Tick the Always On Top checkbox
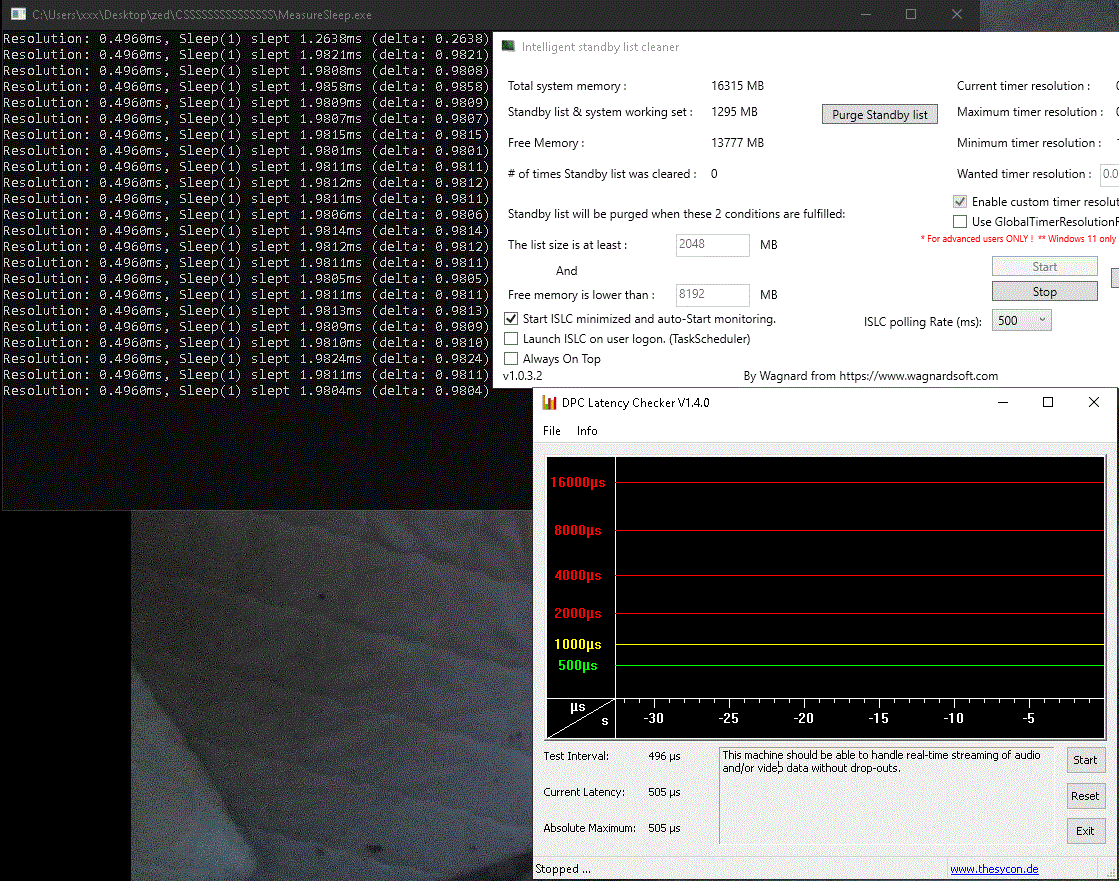1119x881 pixels. (511, 359)
